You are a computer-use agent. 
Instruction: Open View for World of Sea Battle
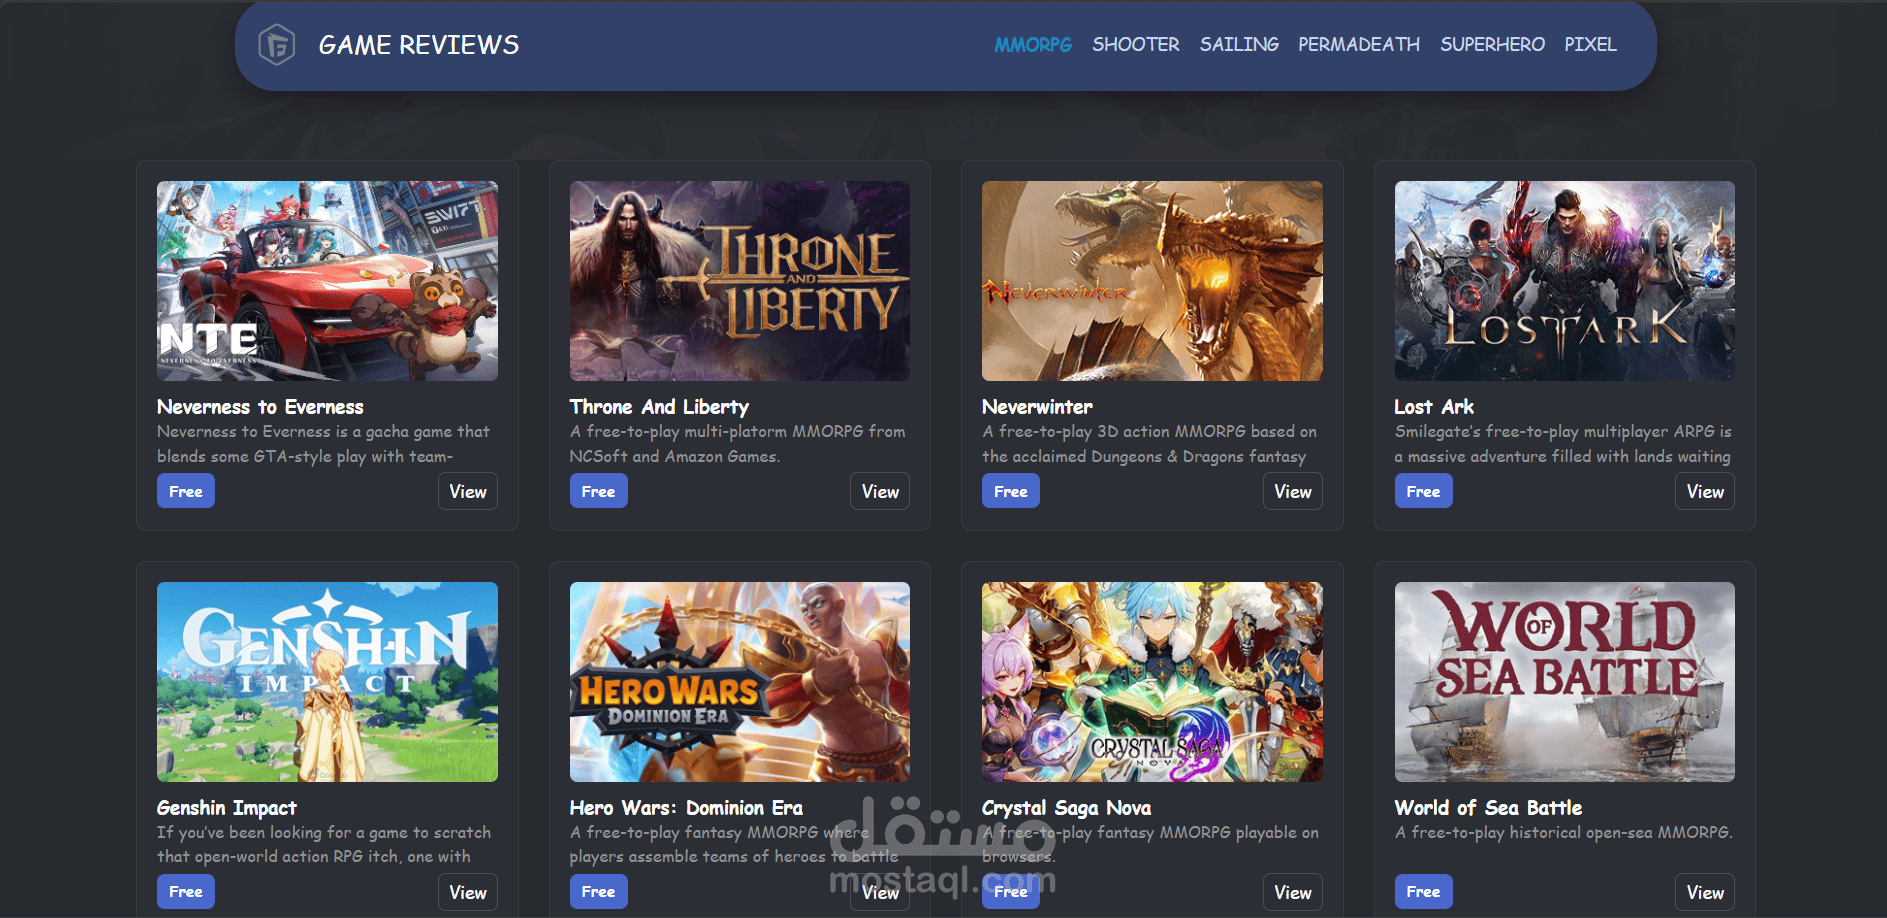[x=1705, y=892]
